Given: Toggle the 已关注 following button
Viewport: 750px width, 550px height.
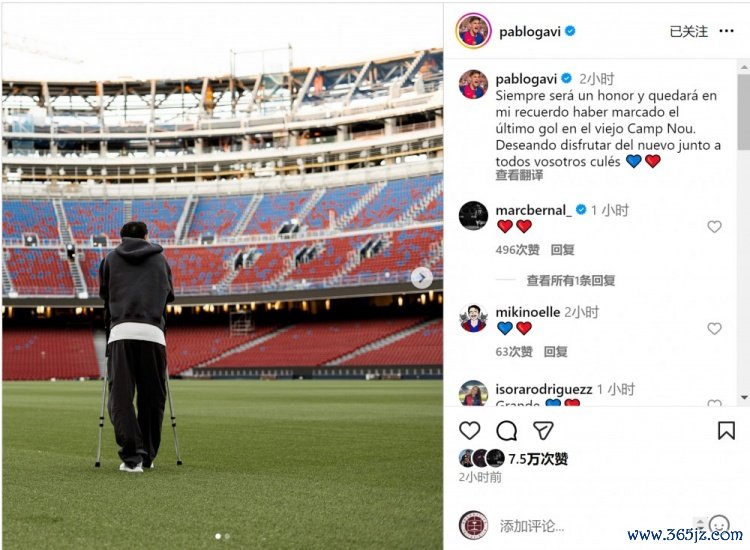Looking at the screenshot, I should [x=688, y=32].
